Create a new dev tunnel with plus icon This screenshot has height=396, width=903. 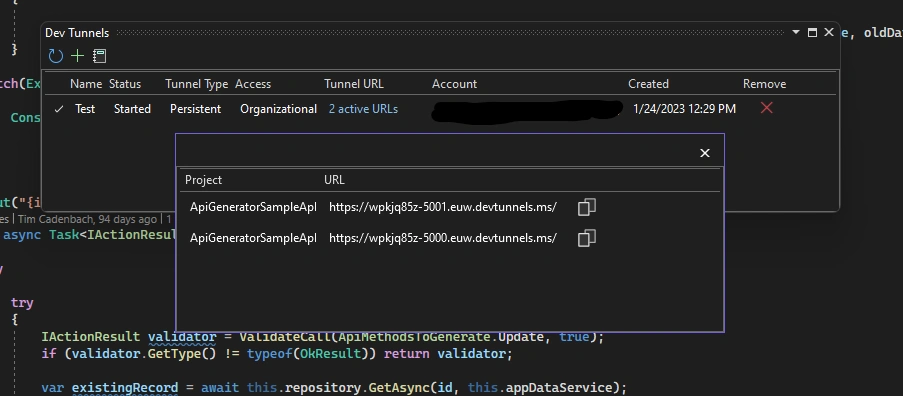(x=77, y=56)
